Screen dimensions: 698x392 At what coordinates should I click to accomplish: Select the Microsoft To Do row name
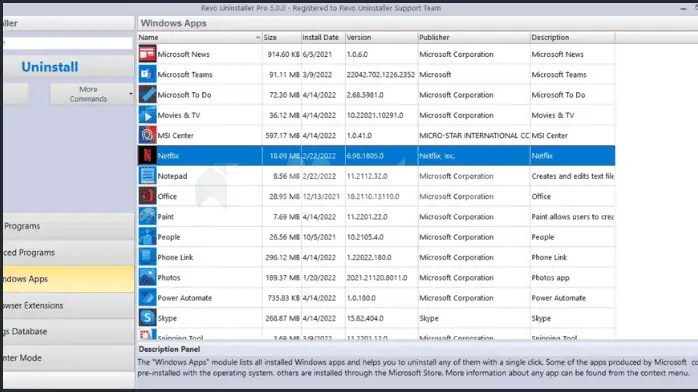184,95
